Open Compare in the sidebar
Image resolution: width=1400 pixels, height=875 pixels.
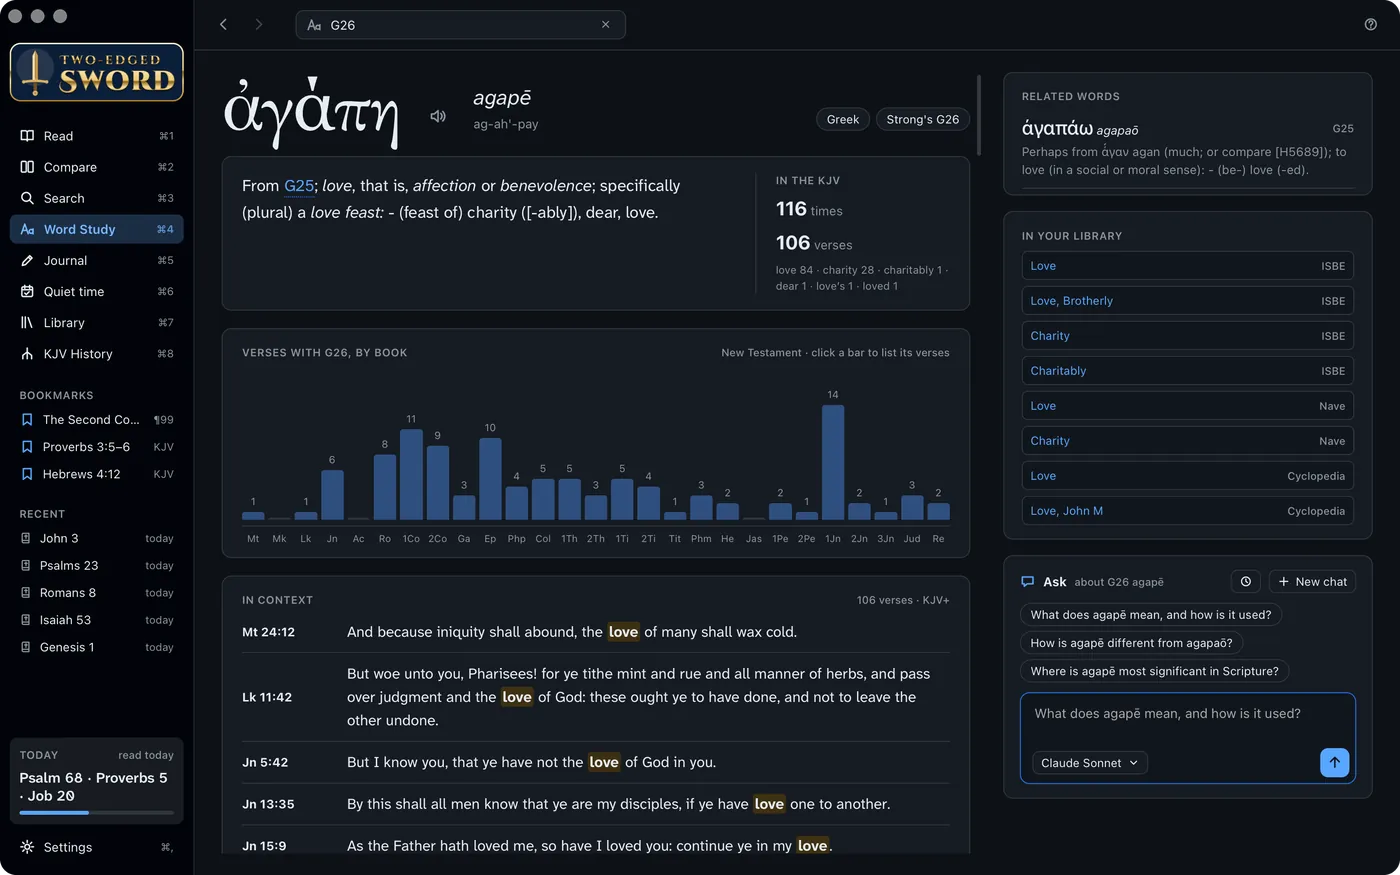pos(97,167)
